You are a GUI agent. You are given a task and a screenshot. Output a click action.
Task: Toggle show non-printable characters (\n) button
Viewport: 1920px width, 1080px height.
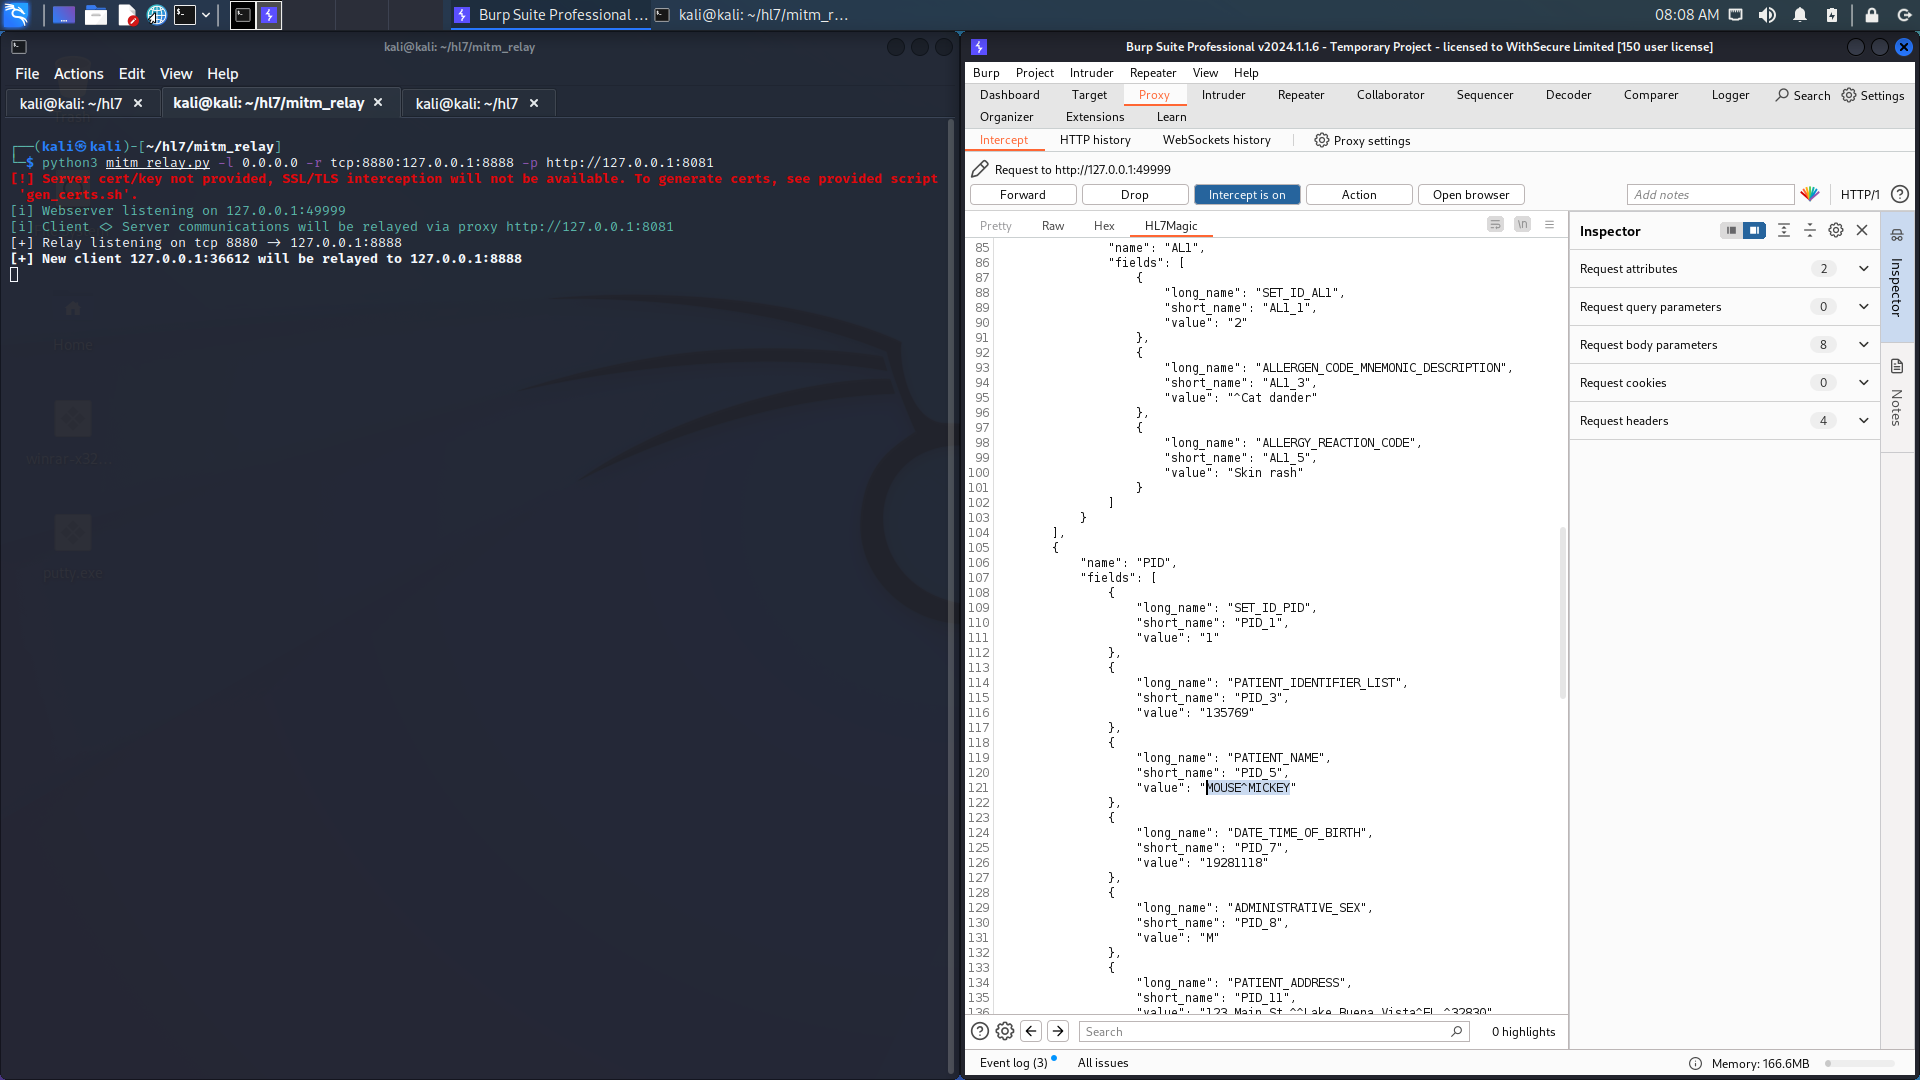point(1522,225)
